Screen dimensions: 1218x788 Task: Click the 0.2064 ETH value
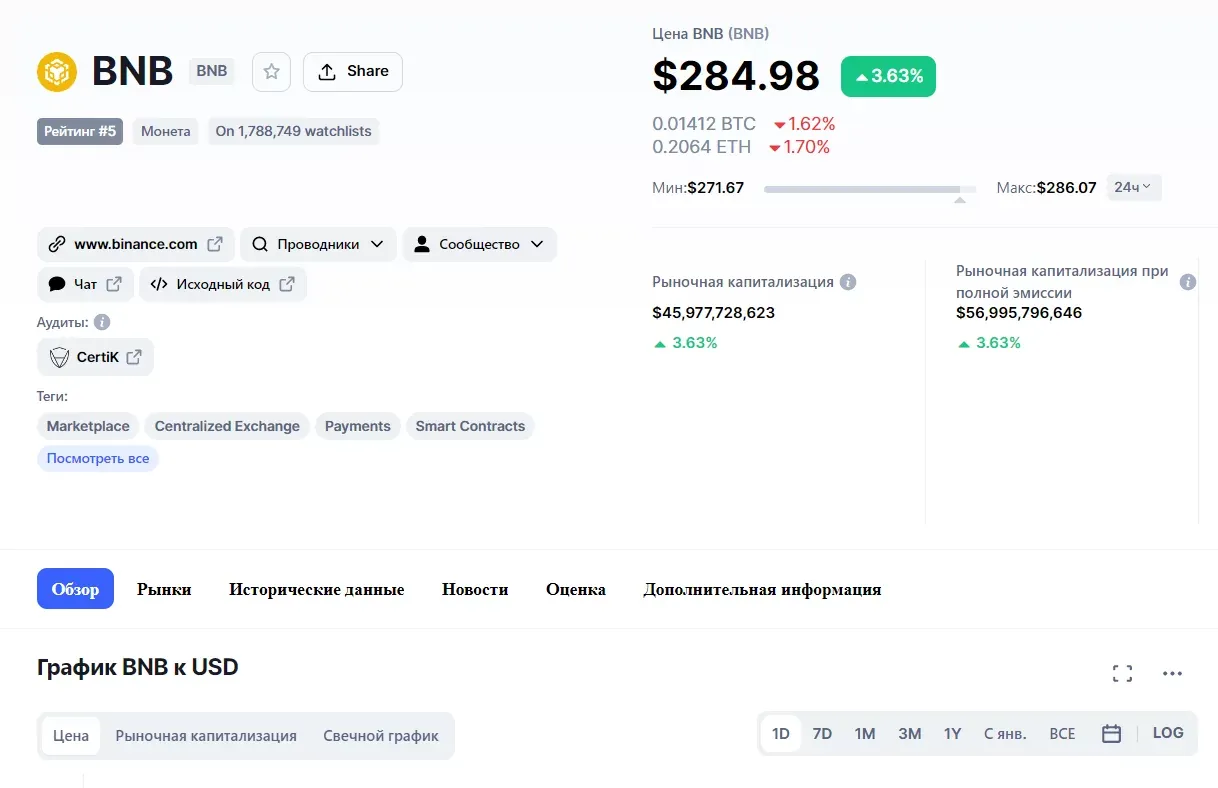pos(701,147)
